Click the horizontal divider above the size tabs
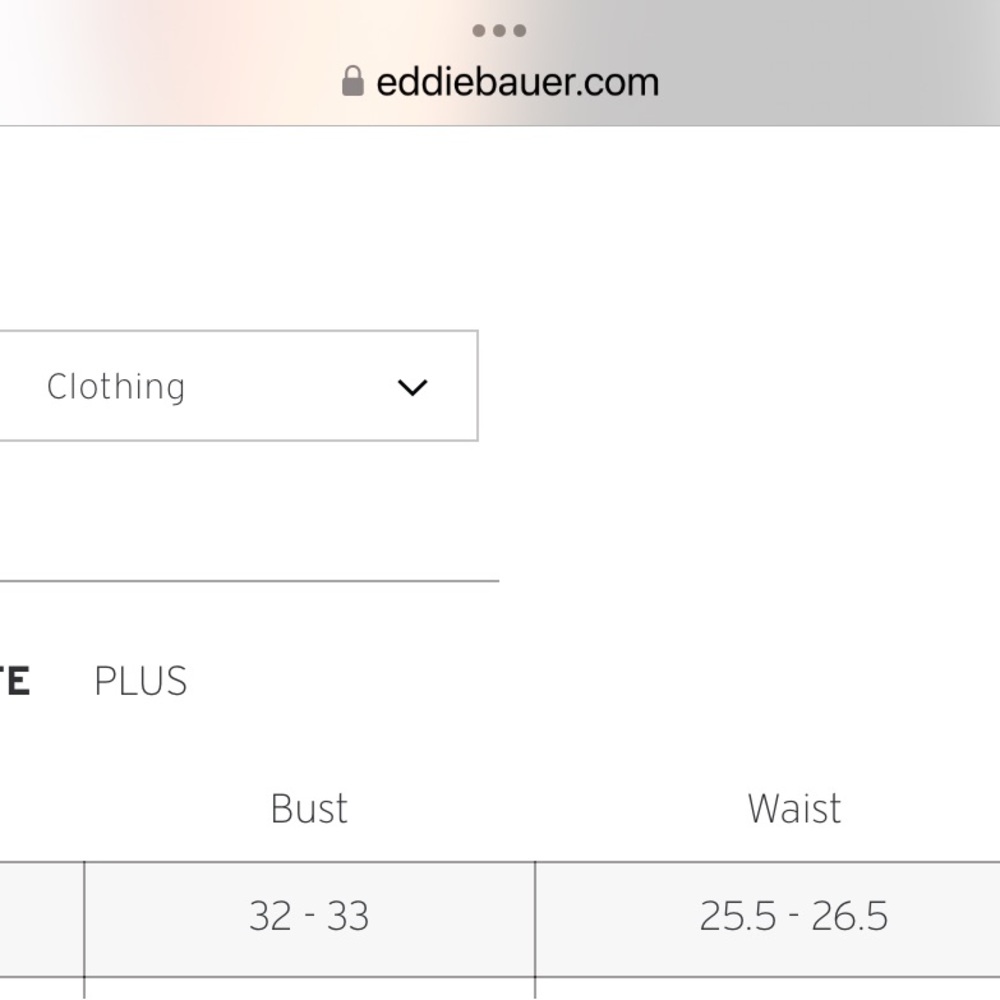This screenshot has height=1000, width=1000. click(x=250, y=578)
